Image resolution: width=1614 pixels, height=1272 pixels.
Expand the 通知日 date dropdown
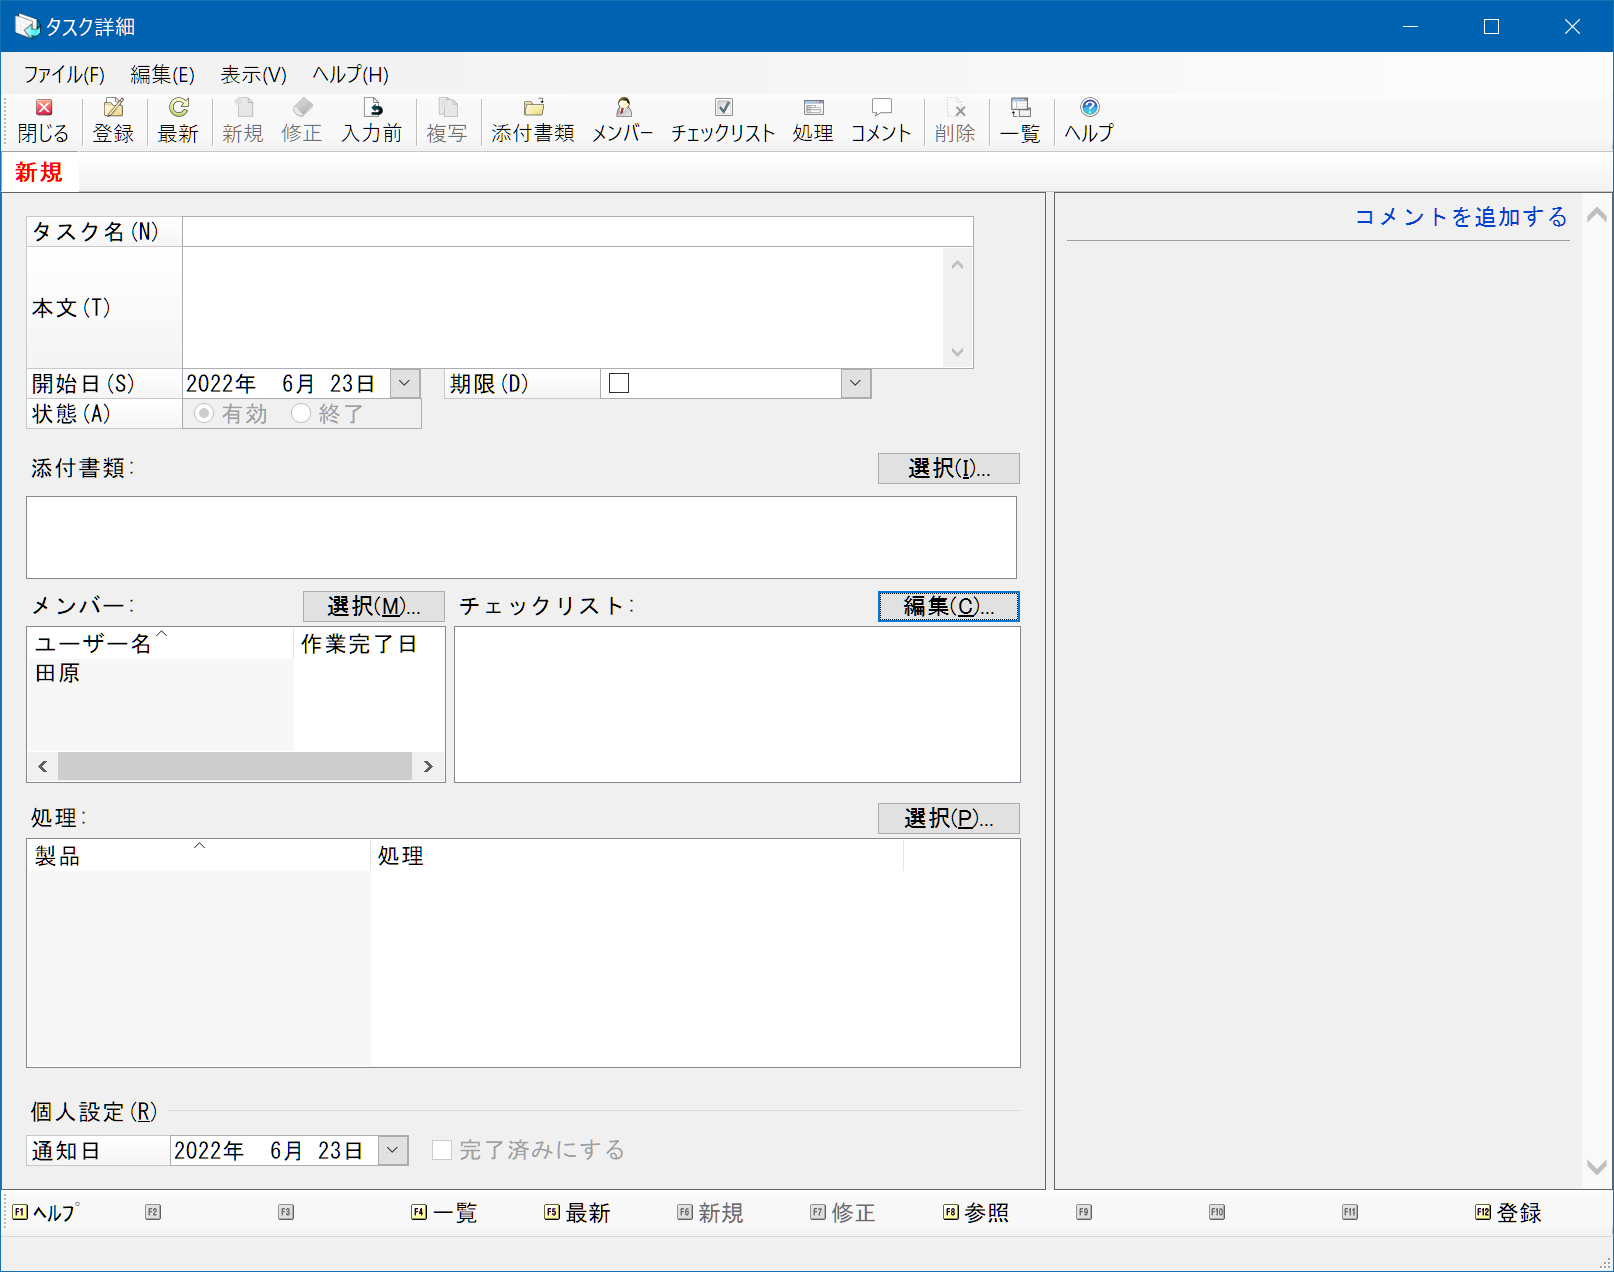coord(393,1150)
